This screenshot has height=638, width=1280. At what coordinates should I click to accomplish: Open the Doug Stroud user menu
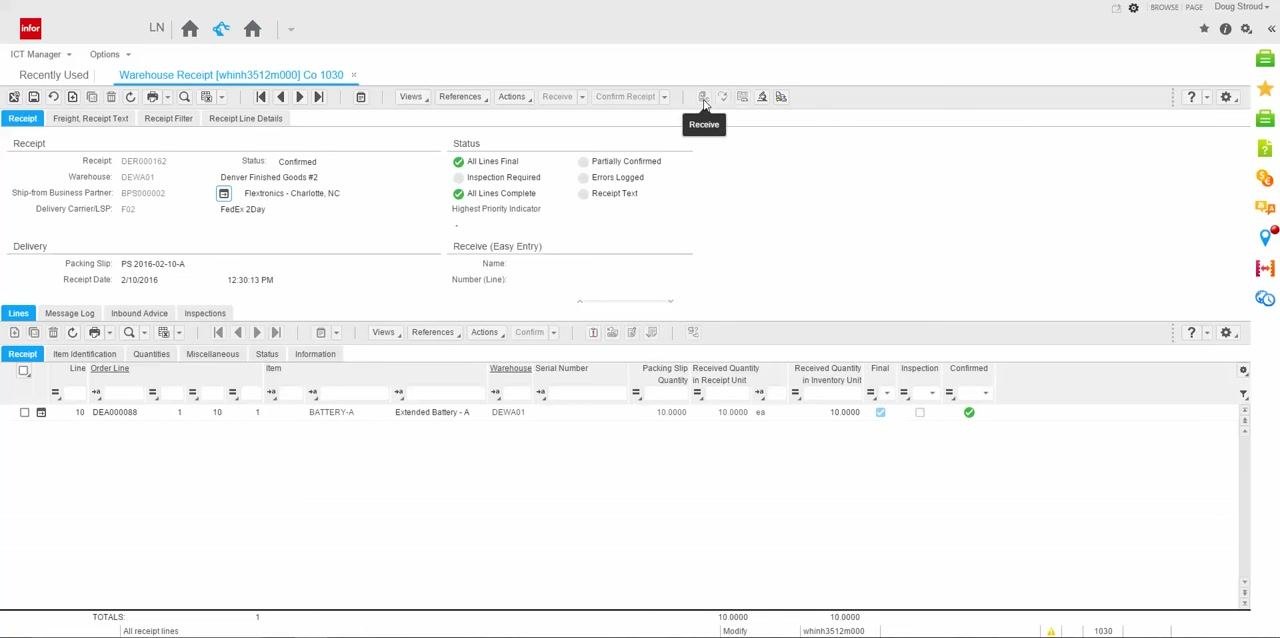pos(1242,7)
